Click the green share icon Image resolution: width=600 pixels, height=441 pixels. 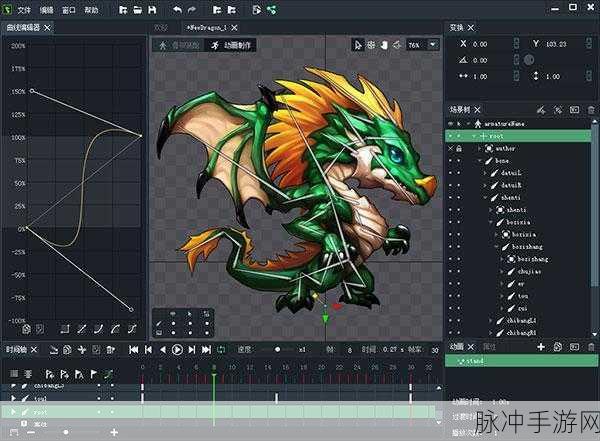point(272,10)
